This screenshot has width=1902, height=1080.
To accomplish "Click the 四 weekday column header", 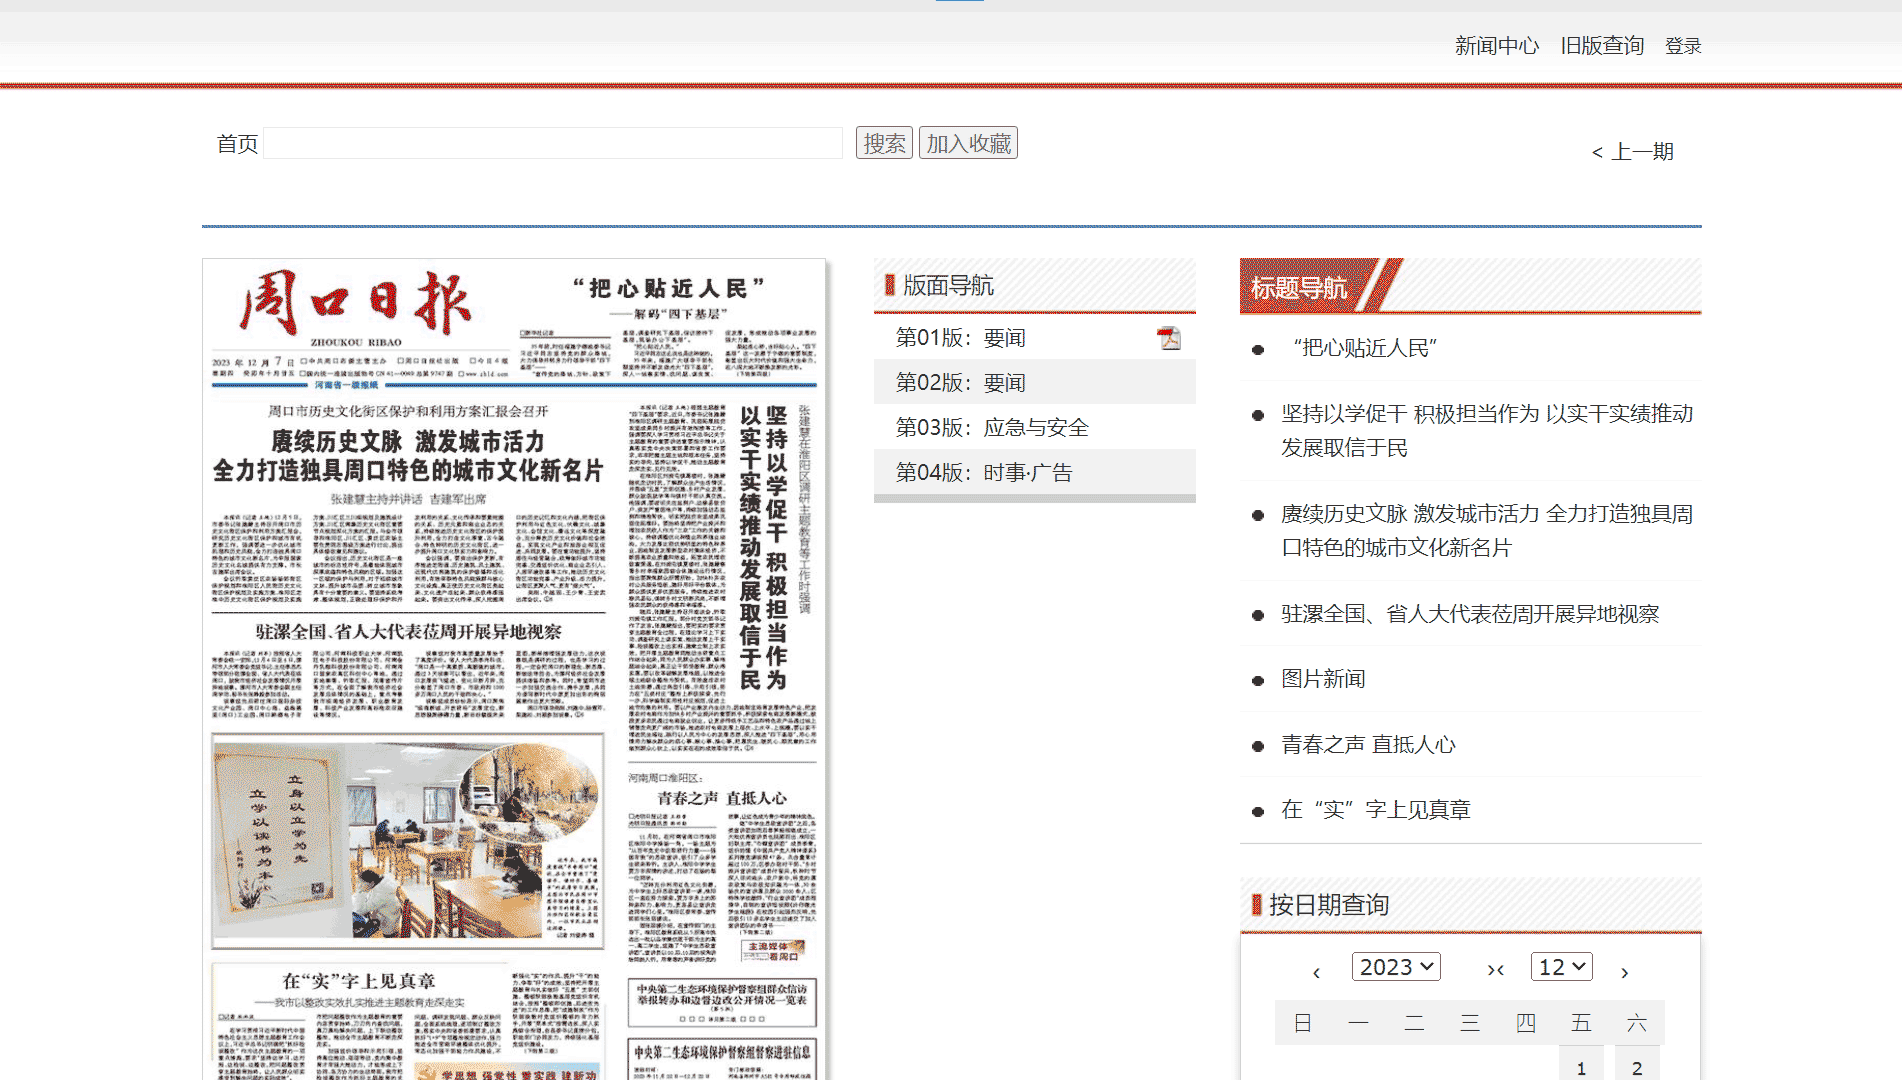I will click(x=1525, y=1023).
